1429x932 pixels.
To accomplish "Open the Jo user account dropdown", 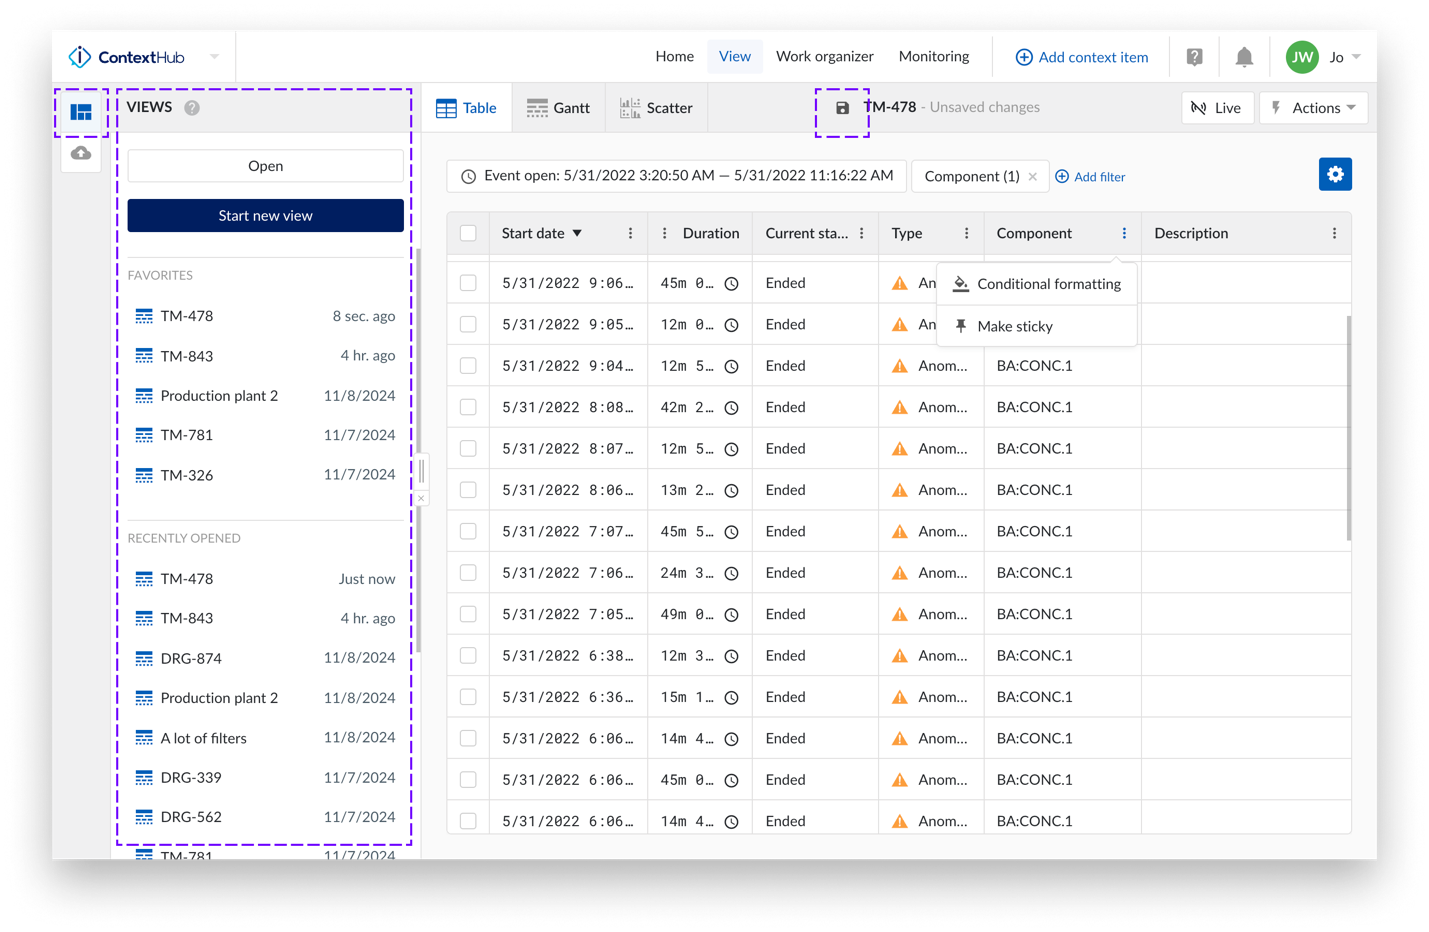I will click(x=1345, y=57).
